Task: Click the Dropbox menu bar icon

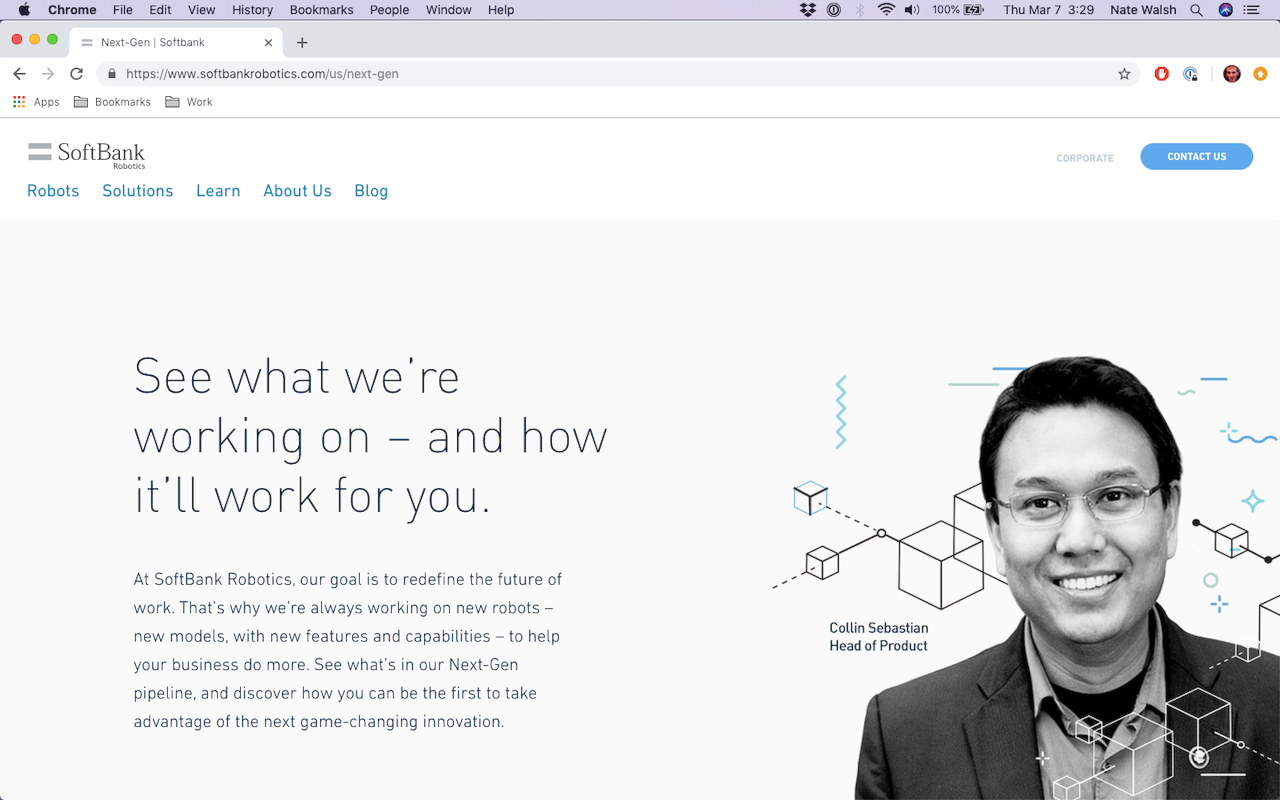Action: tap(808, 10)
